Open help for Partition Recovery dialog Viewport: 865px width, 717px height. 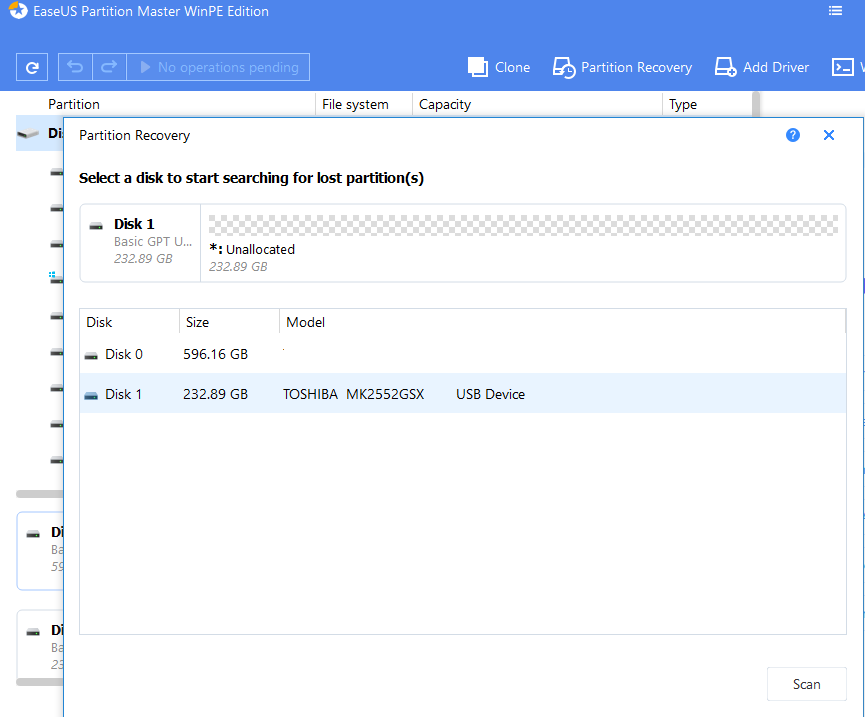pos(793,135)
